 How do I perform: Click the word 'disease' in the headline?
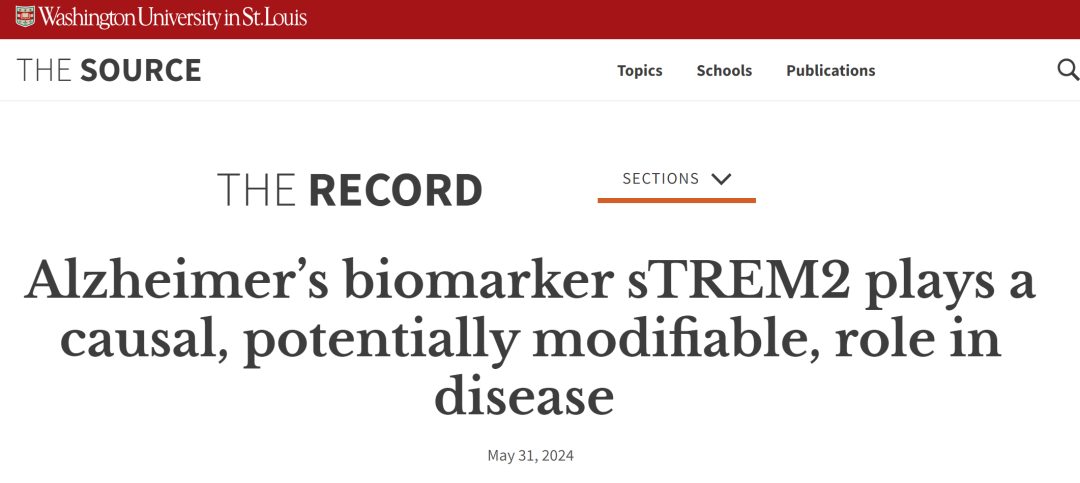click(x=523, y=396)
